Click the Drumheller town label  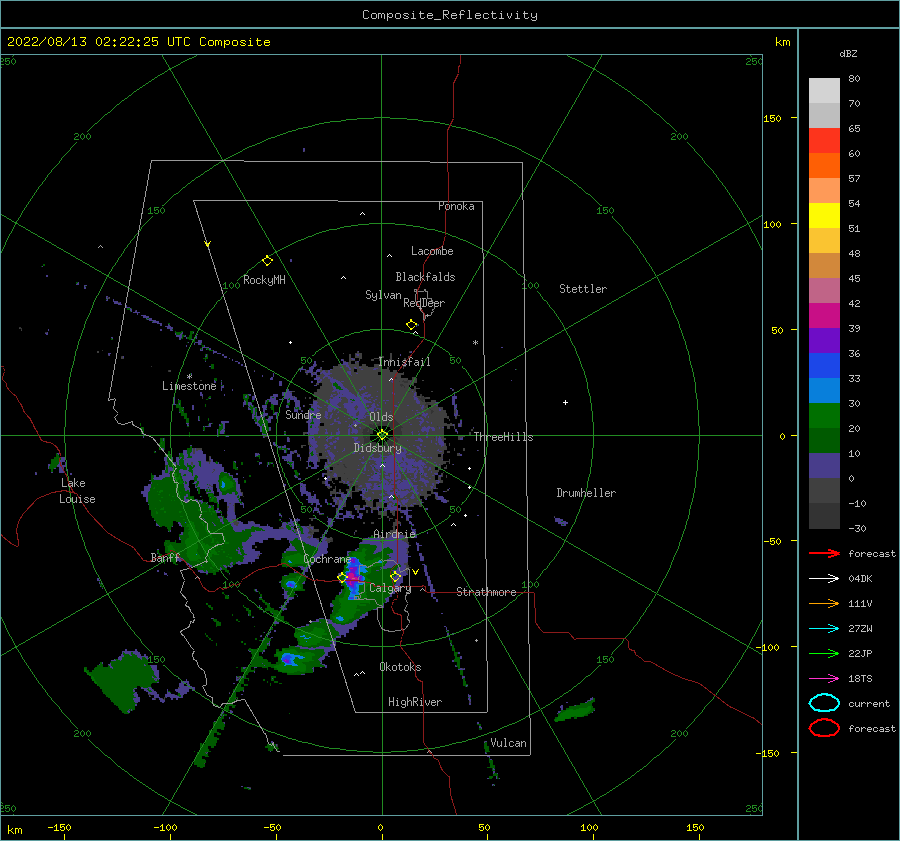[586, 493]
